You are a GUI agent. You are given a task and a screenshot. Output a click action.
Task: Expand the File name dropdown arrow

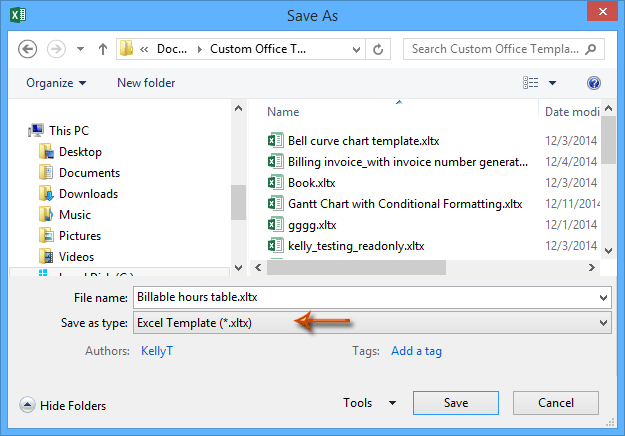pyautogui.click(x=603, y=298)
